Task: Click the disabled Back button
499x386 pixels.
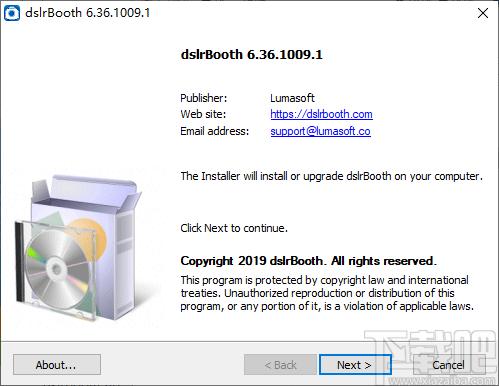Action: click(x=280, y=365)
